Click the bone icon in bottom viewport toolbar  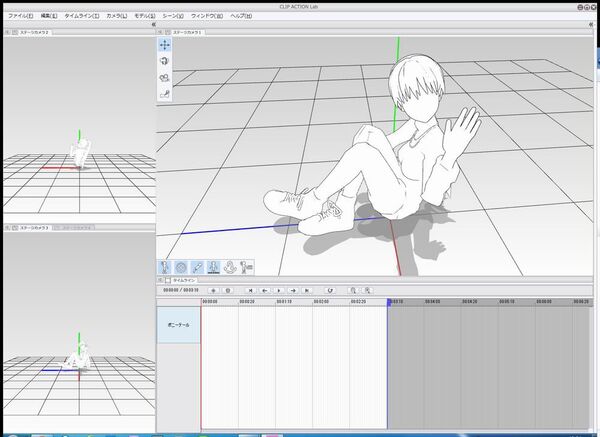[197, 267]
